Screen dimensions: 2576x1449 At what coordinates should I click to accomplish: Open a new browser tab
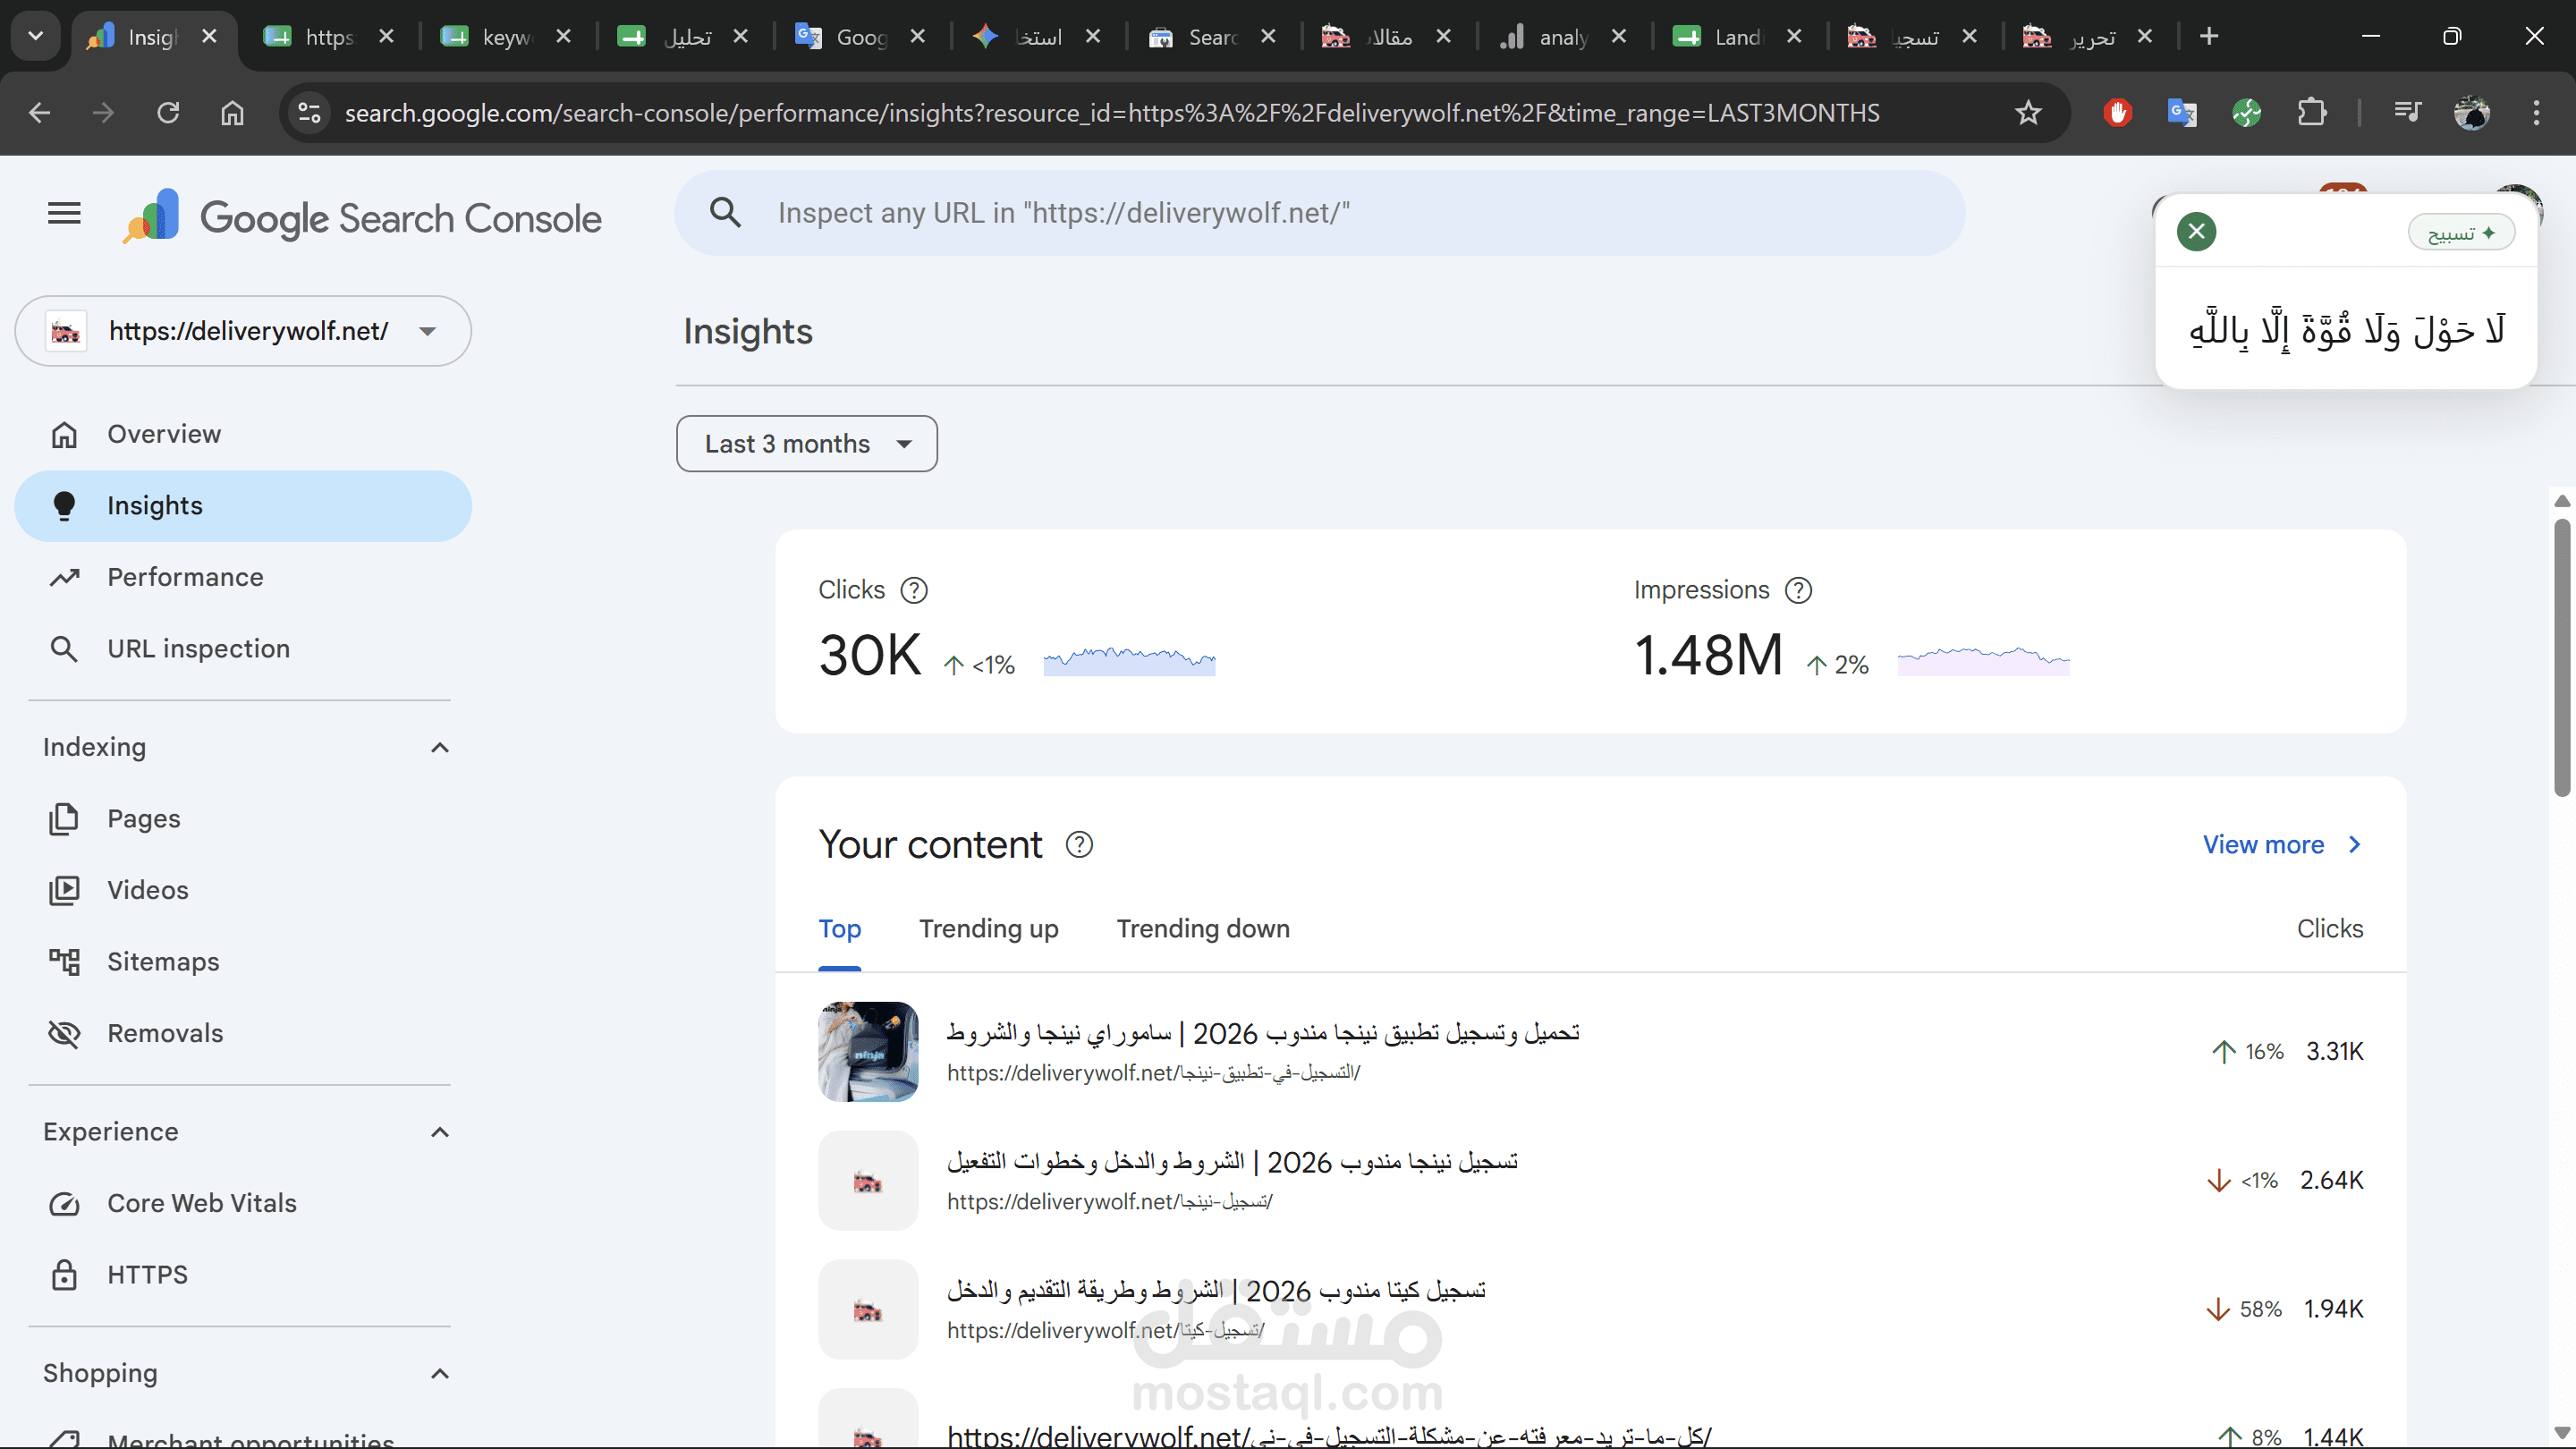(x=2209, y=37)
